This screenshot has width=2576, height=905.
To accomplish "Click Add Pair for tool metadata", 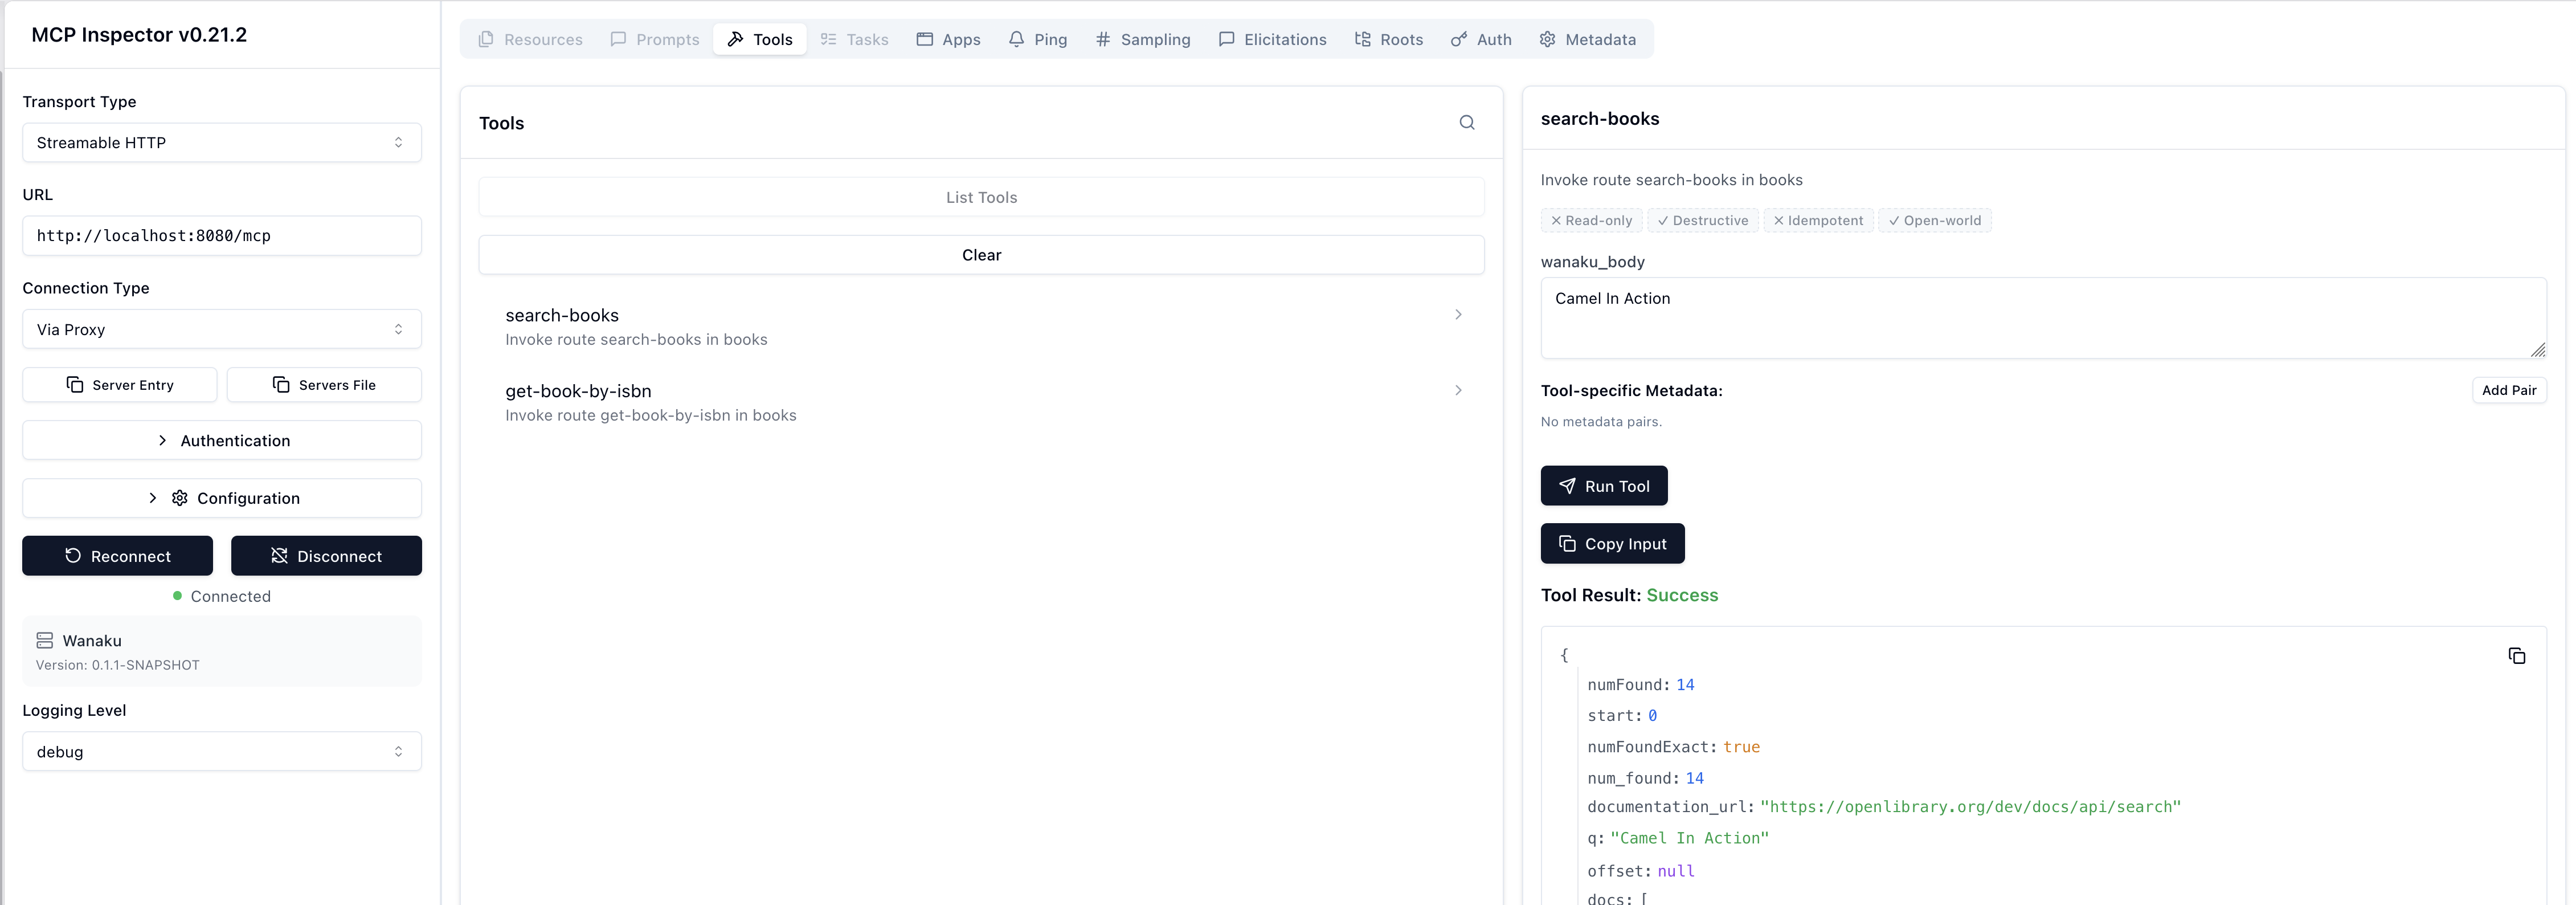I will coord(2509,391).
